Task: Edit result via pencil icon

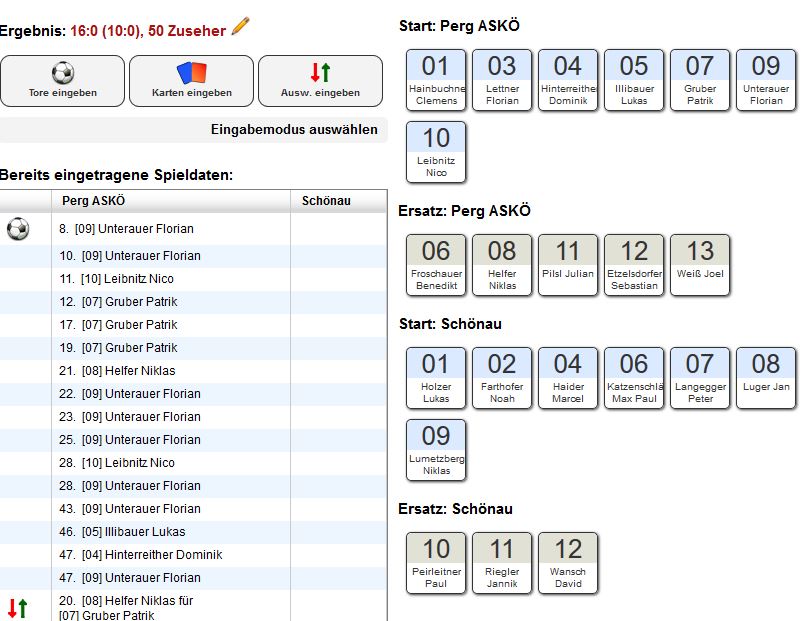Action: point(240,26)
